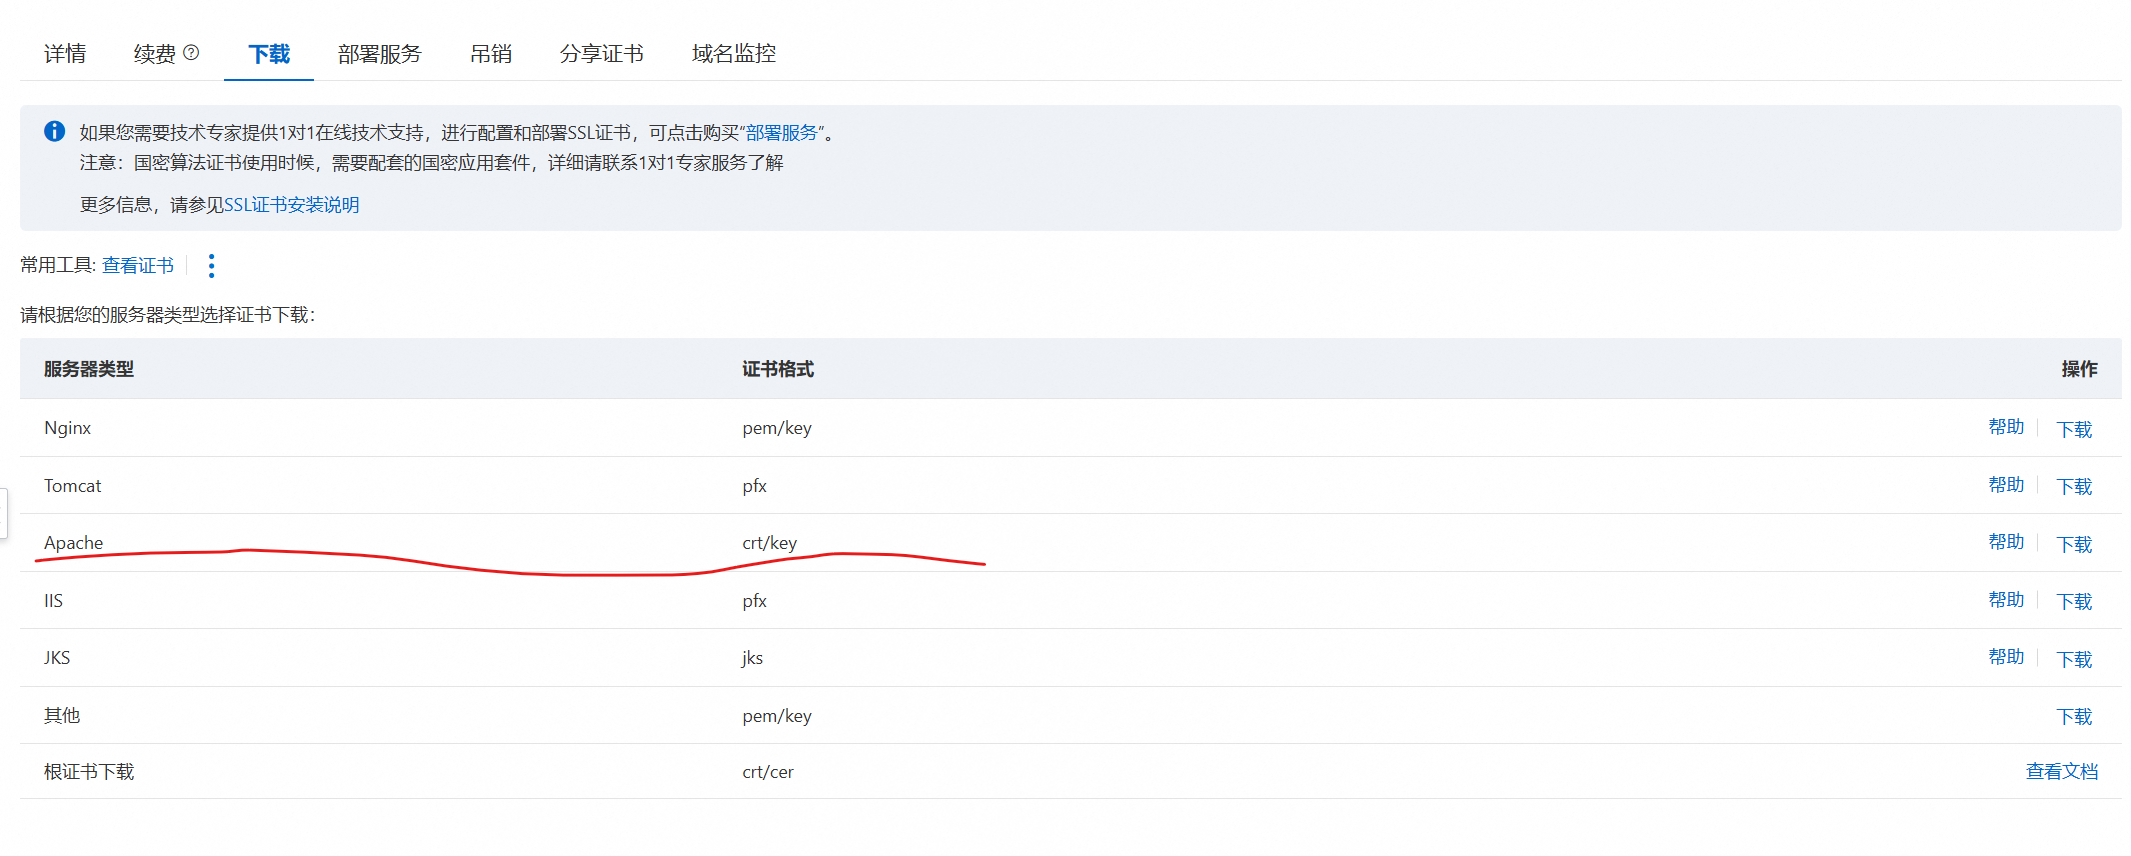This screenshot has height=856, width=2131.
Task: Open the three-dot more tools menu
Action: coord(211,266)
